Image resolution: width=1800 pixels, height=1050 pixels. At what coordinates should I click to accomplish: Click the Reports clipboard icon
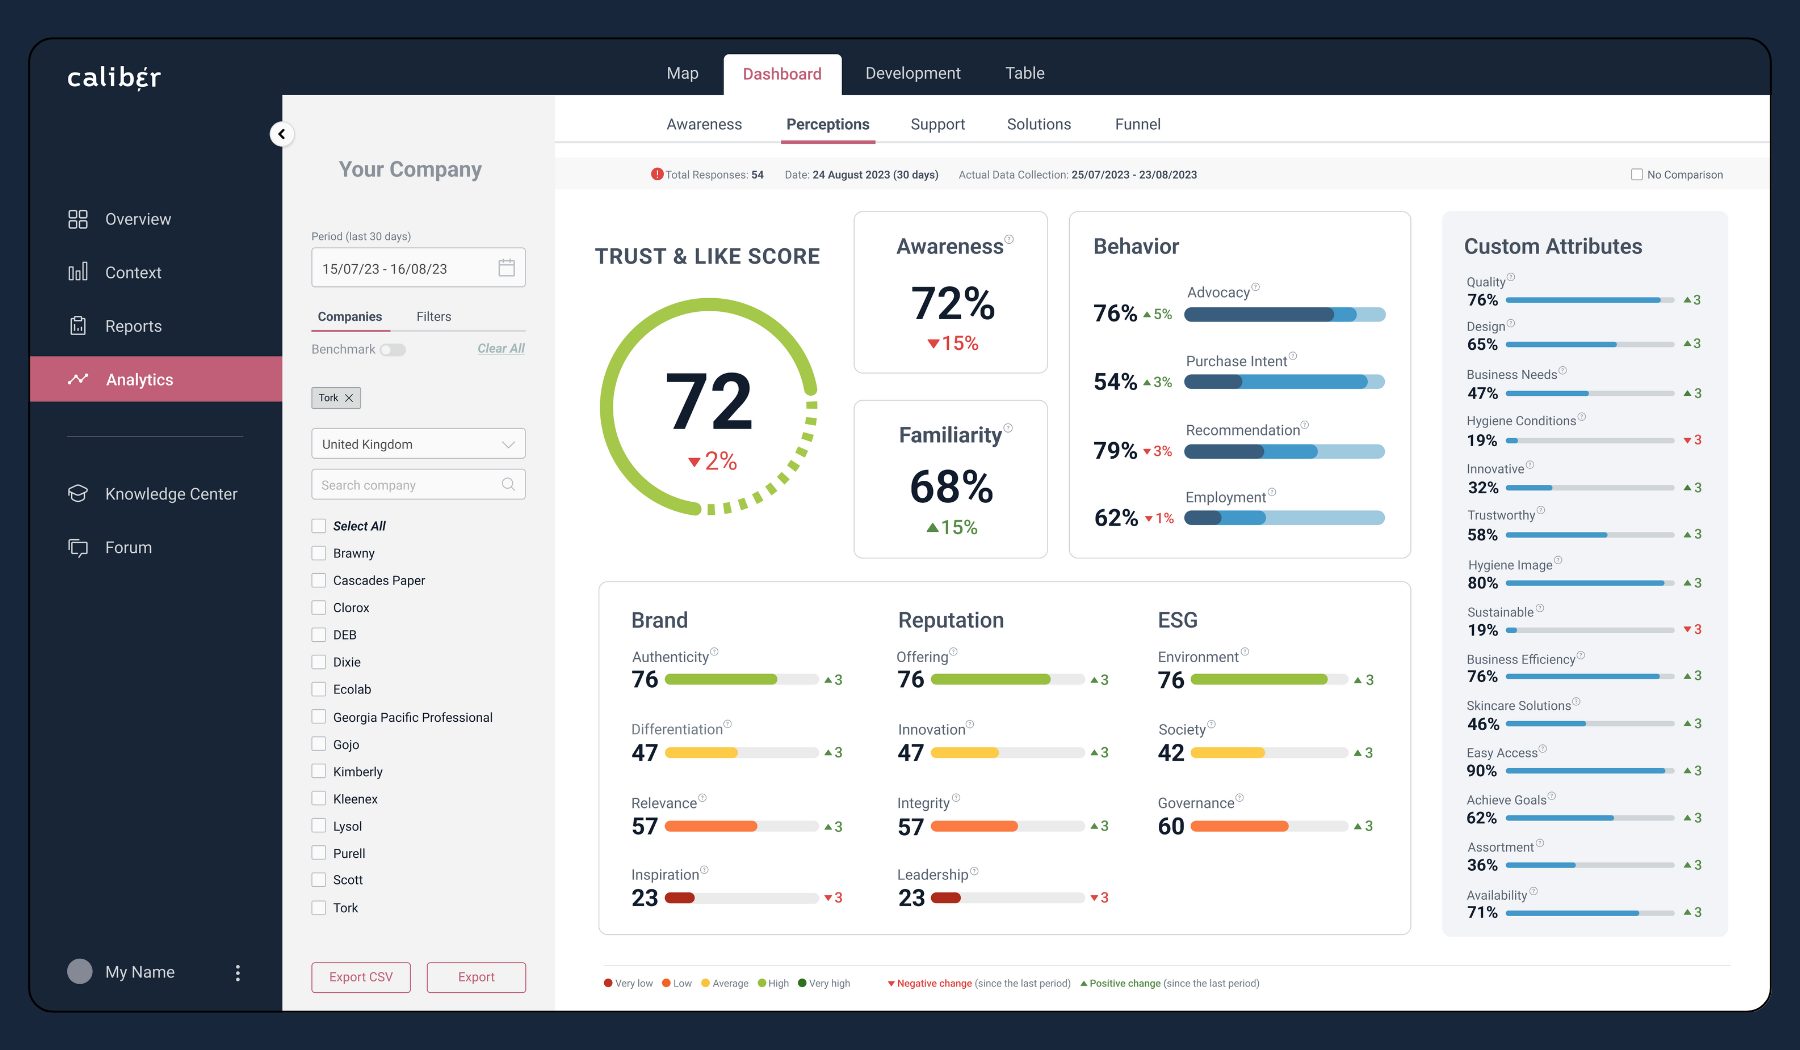[x=78, y=326]
